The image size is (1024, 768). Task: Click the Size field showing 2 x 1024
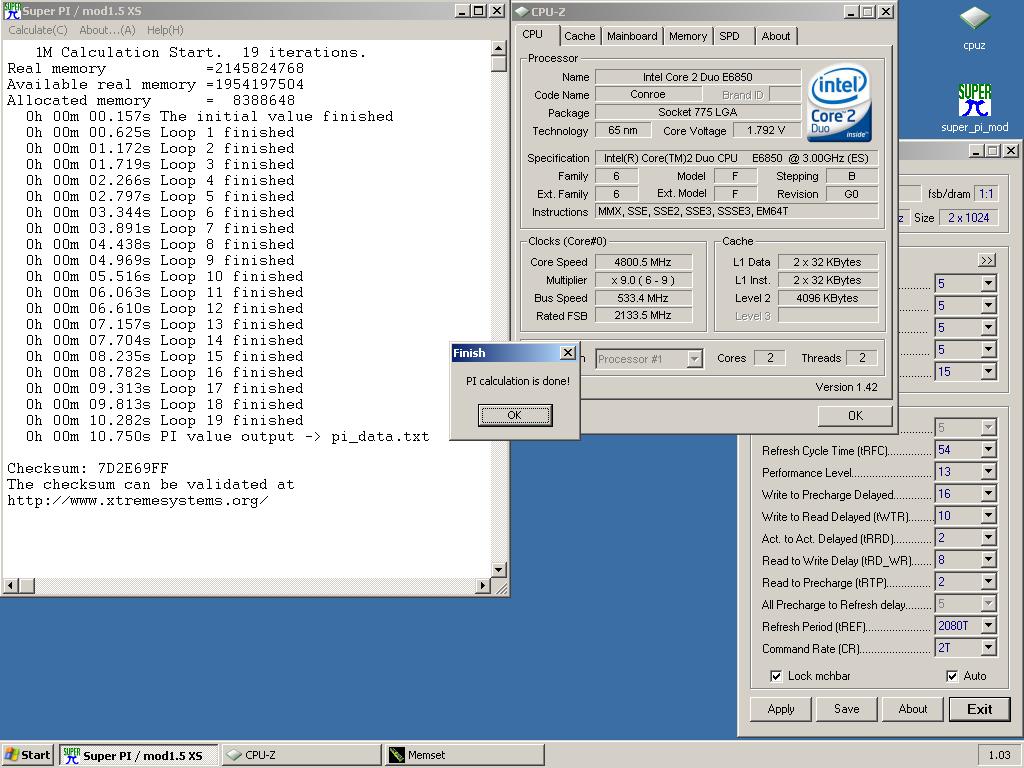click(968, 218)
